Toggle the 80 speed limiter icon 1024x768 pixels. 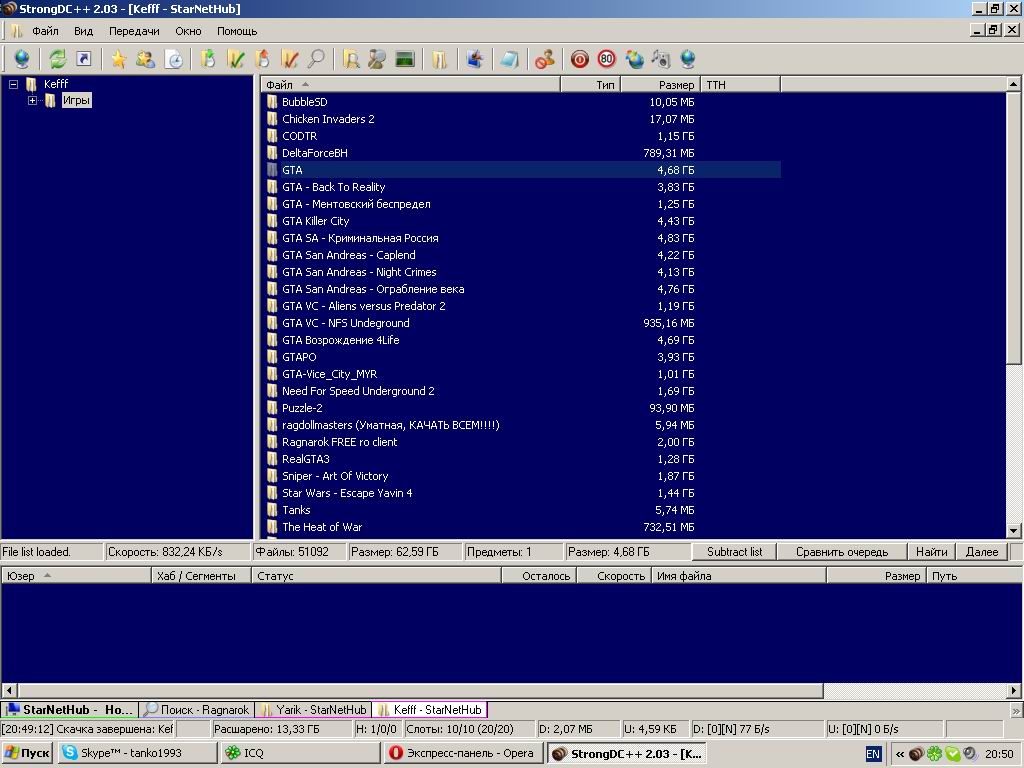[x=607, y=59]
